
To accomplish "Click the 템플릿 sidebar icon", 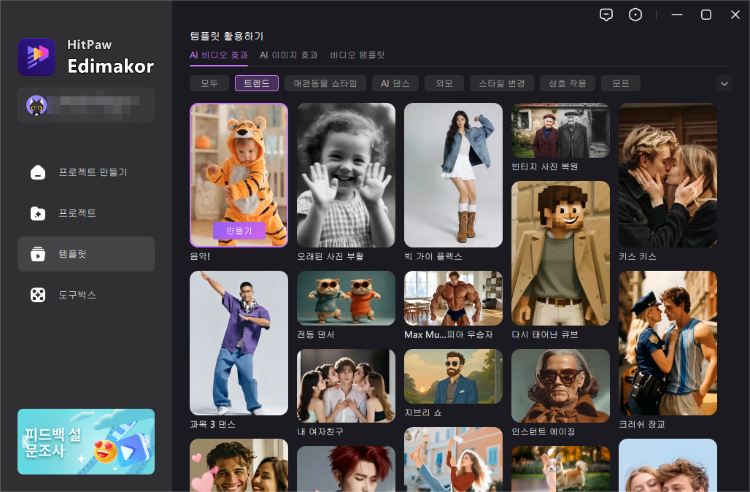I will [38, 254].
